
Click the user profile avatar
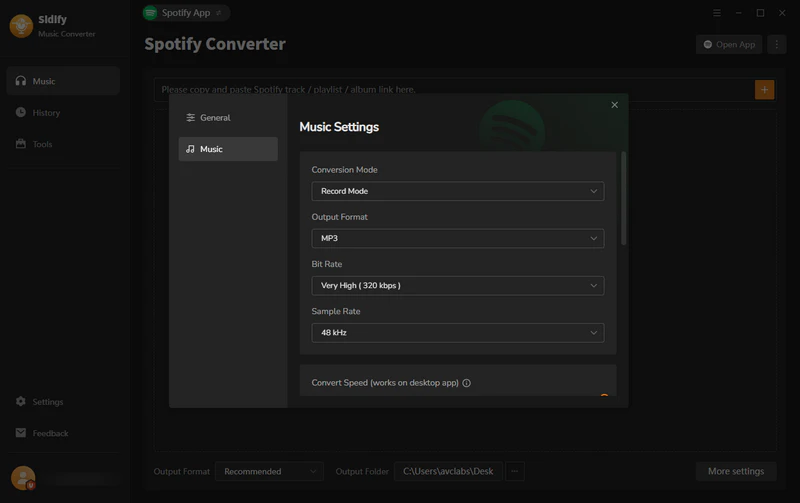(23, 478)
